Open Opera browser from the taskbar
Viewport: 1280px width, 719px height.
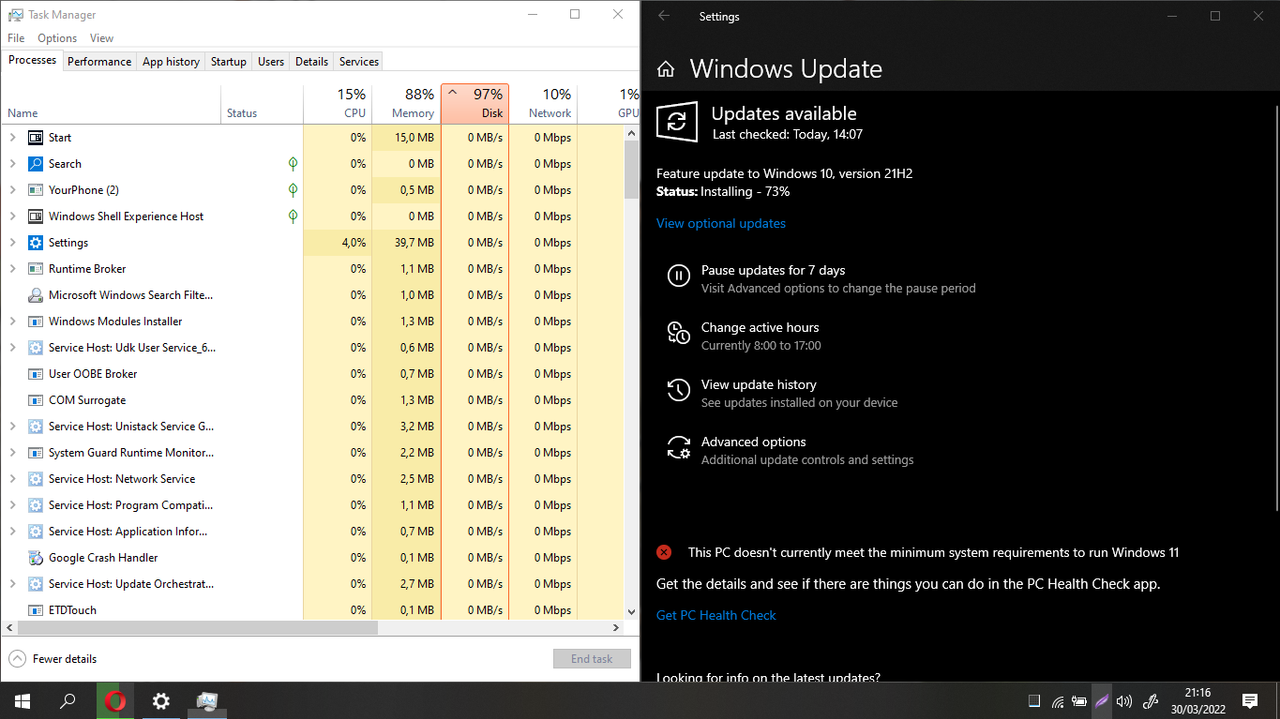(115, 701)
